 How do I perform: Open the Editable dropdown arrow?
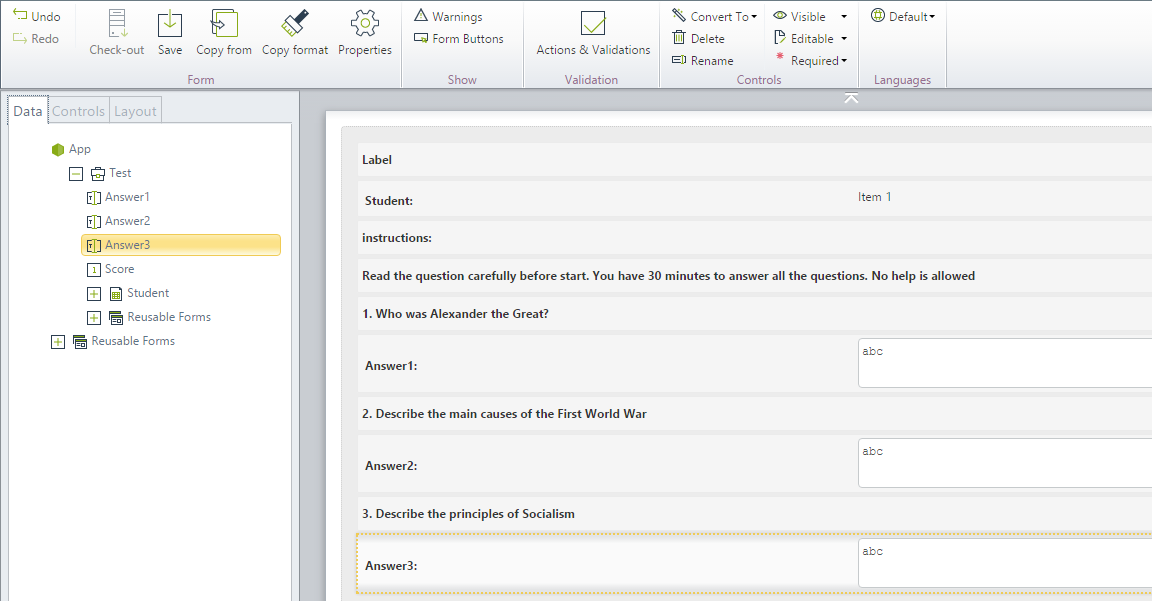(x=844, y=38)
